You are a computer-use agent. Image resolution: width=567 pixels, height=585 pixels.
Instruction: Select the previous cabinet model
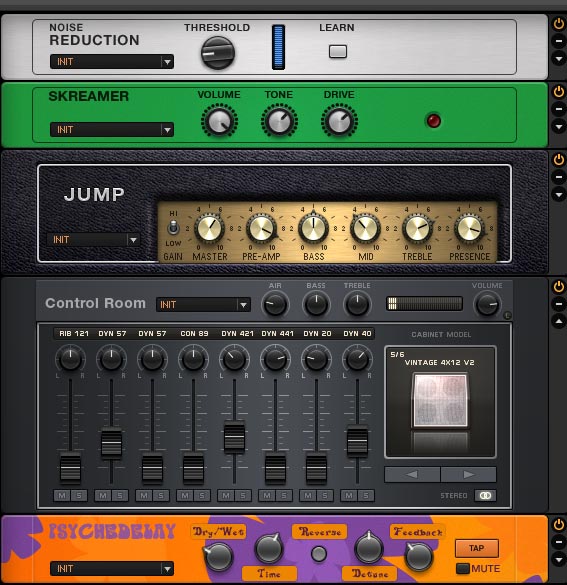point(412,475)
